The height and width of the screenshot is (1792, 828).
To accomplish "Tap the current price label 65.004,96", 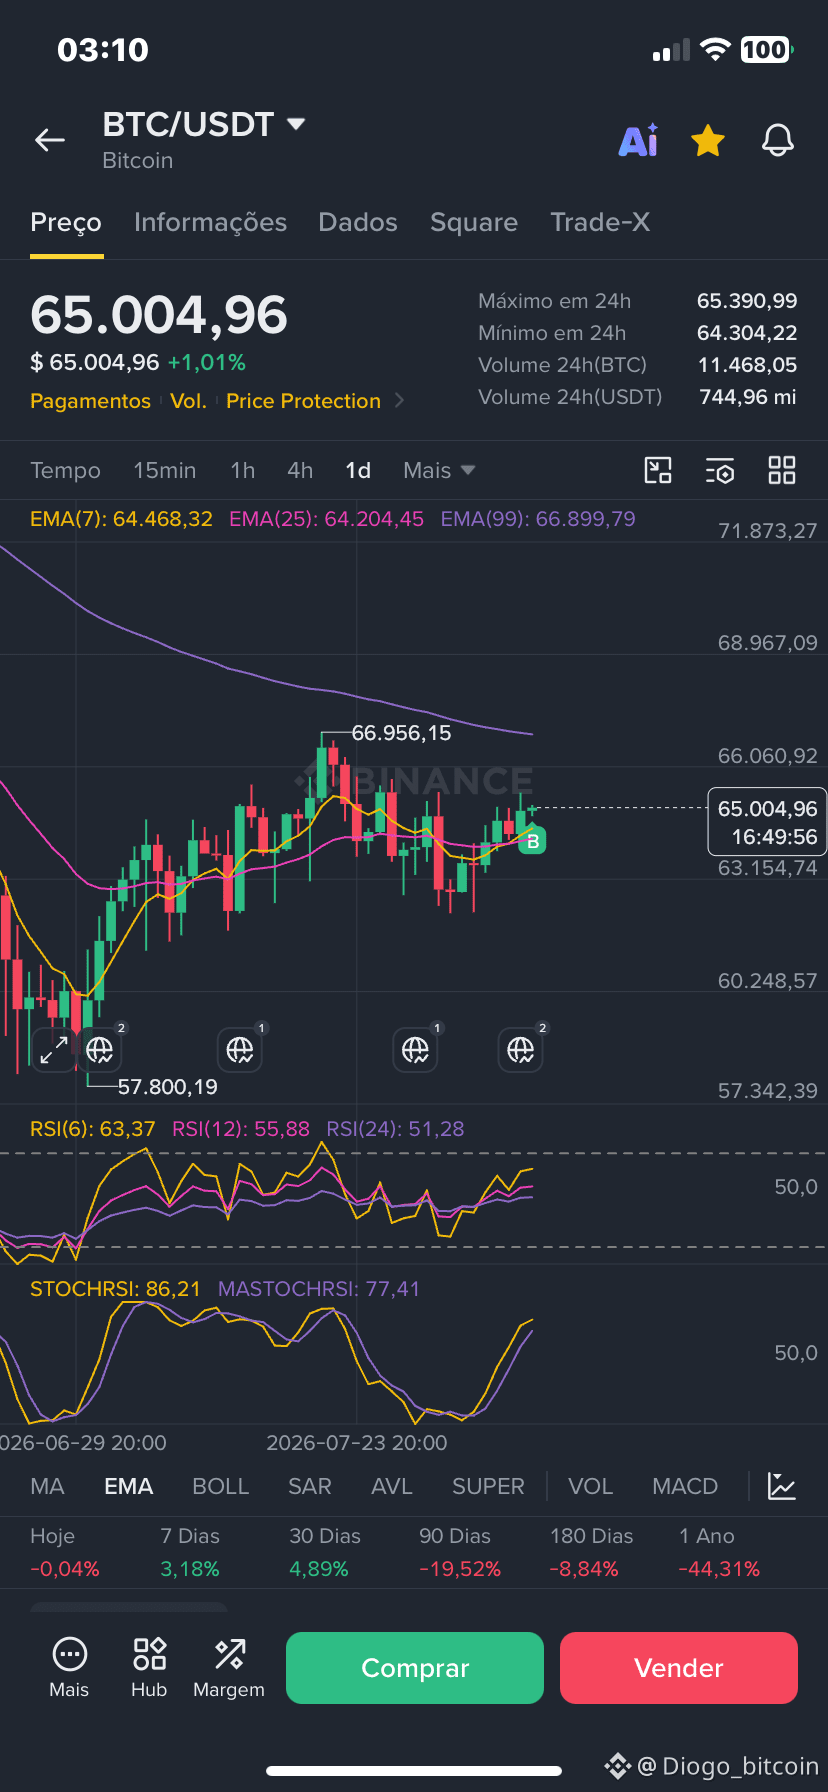I will tap(767, 822).
